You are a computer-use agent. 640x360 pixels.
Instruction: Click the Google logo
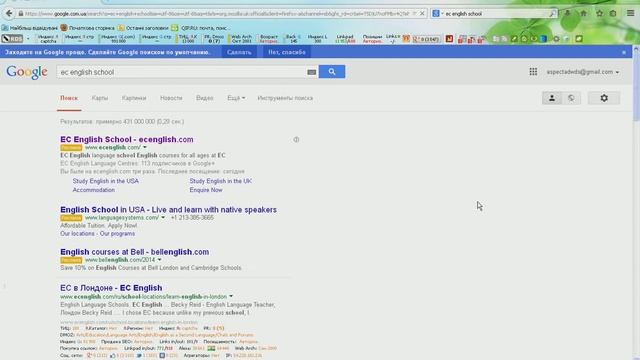point(27,72)
